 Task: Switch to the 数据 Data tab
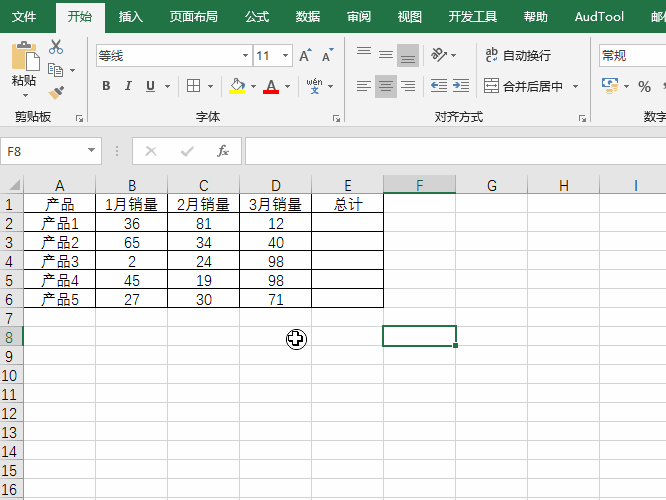(308, 17)
